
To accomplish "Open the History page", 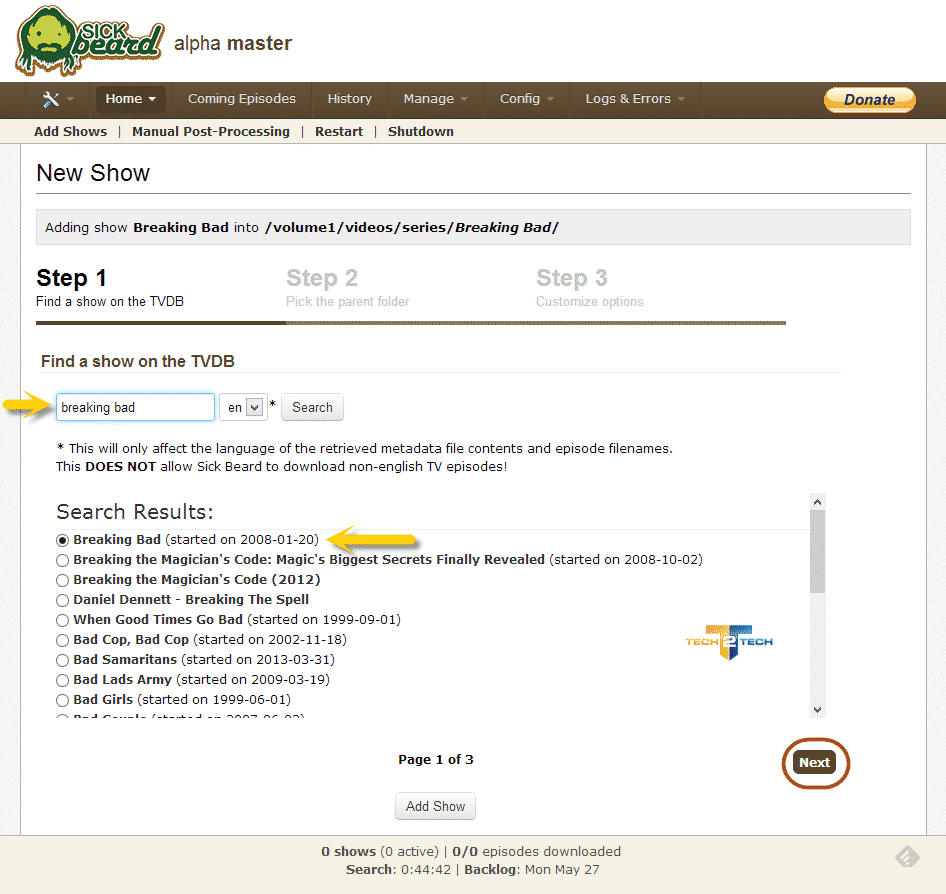I will pyautogui.click(x=349, y=99).
